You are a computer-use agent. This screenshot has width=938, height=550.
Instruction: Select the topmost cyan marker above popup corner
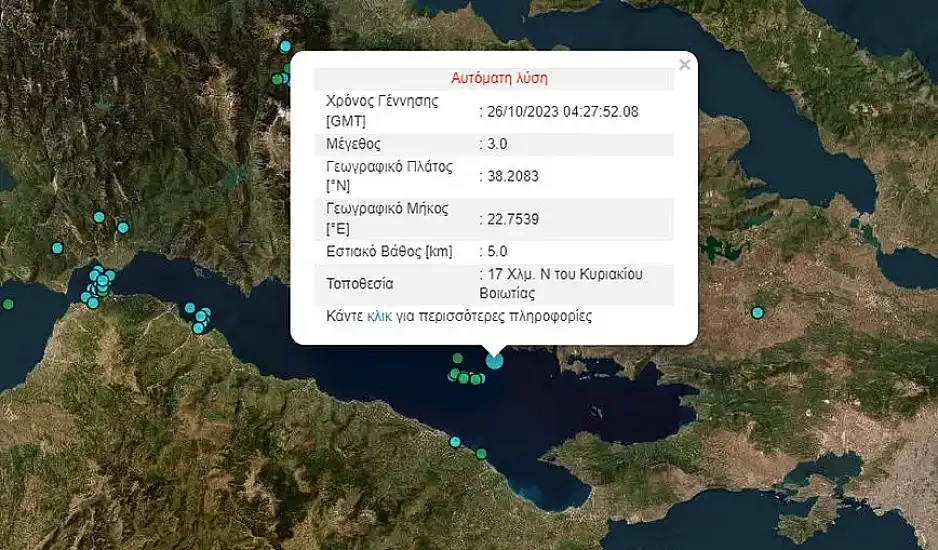click(286, 46)
